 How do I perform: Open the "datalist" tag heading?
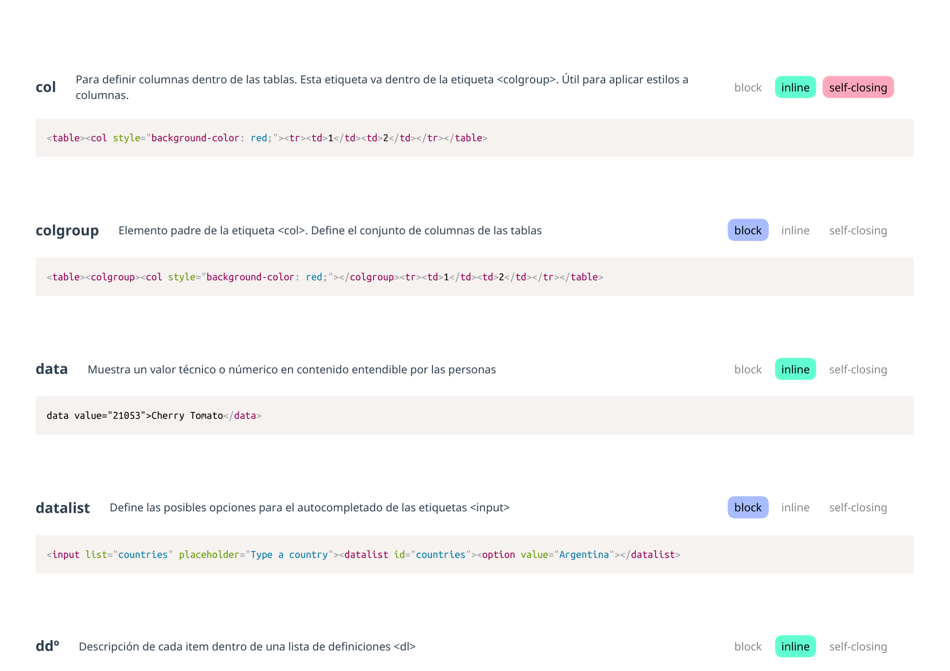pos(62,507)
